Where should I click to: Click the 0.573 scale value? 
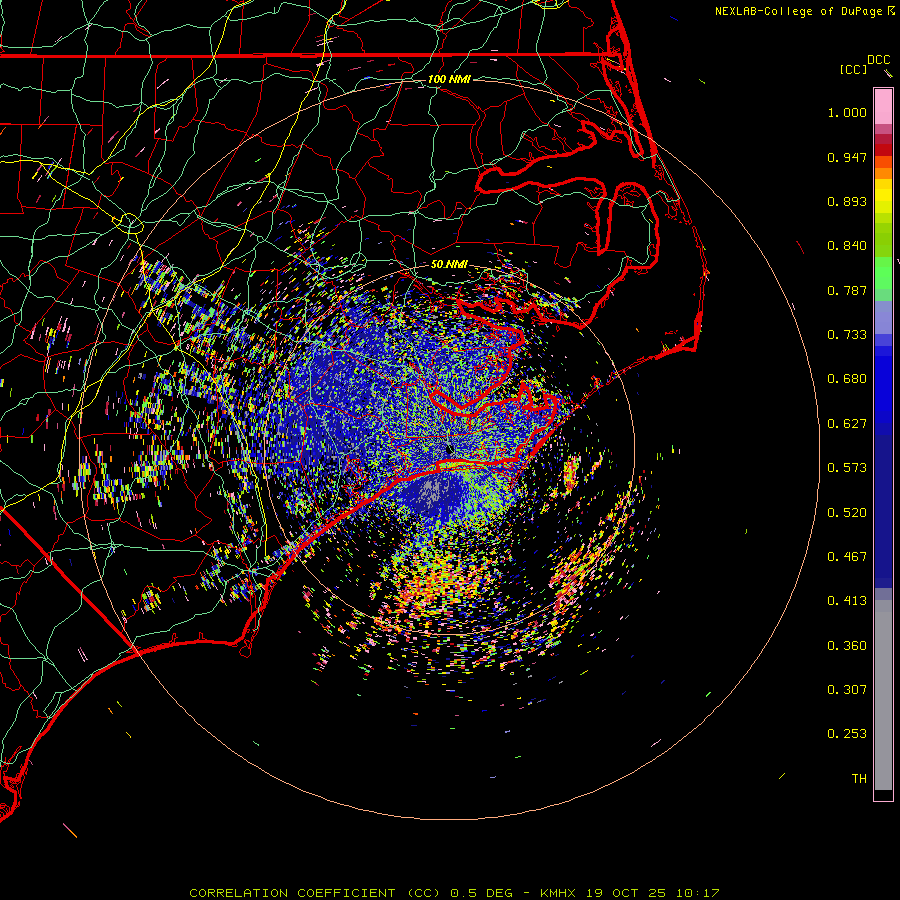point(847,468)
